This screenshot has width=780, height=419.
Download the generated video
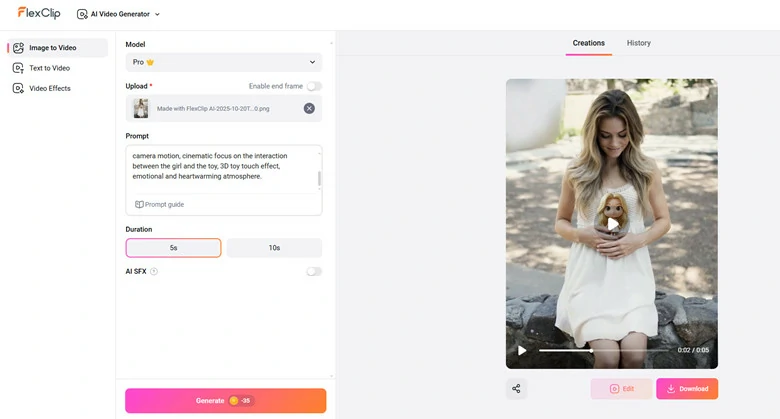tap(687, 389)
